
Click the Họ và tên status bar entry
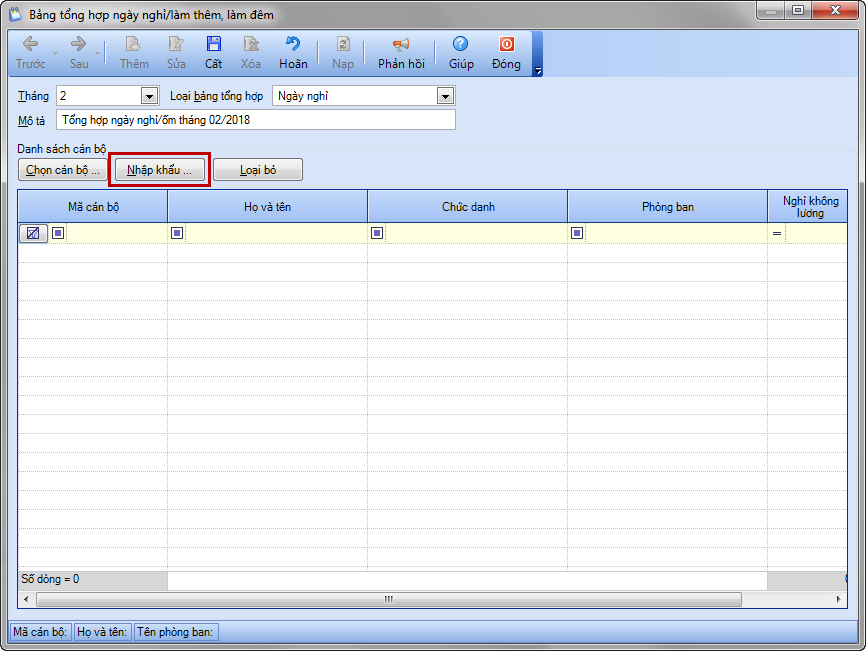pyautogui.click(x=102, y=632)
